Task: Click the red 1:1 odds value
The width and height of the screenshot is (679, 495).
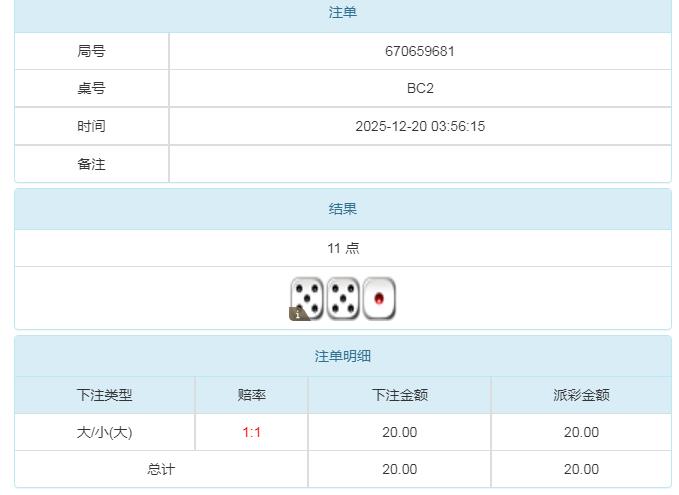Action: pyautogui.click(x=252, y=432)
